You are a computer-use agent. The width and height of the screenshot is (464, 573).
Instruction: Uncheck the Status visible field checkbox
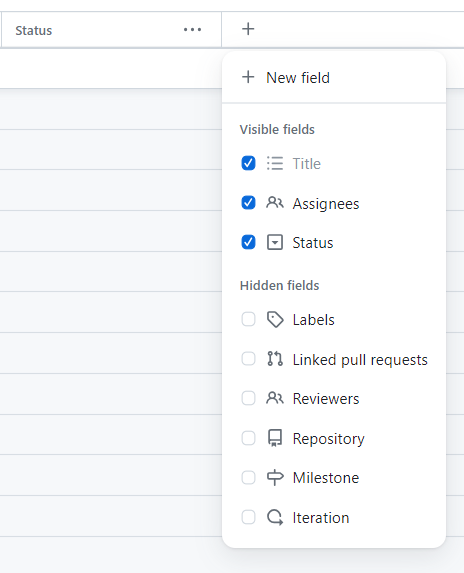click(x=248, y=242)
